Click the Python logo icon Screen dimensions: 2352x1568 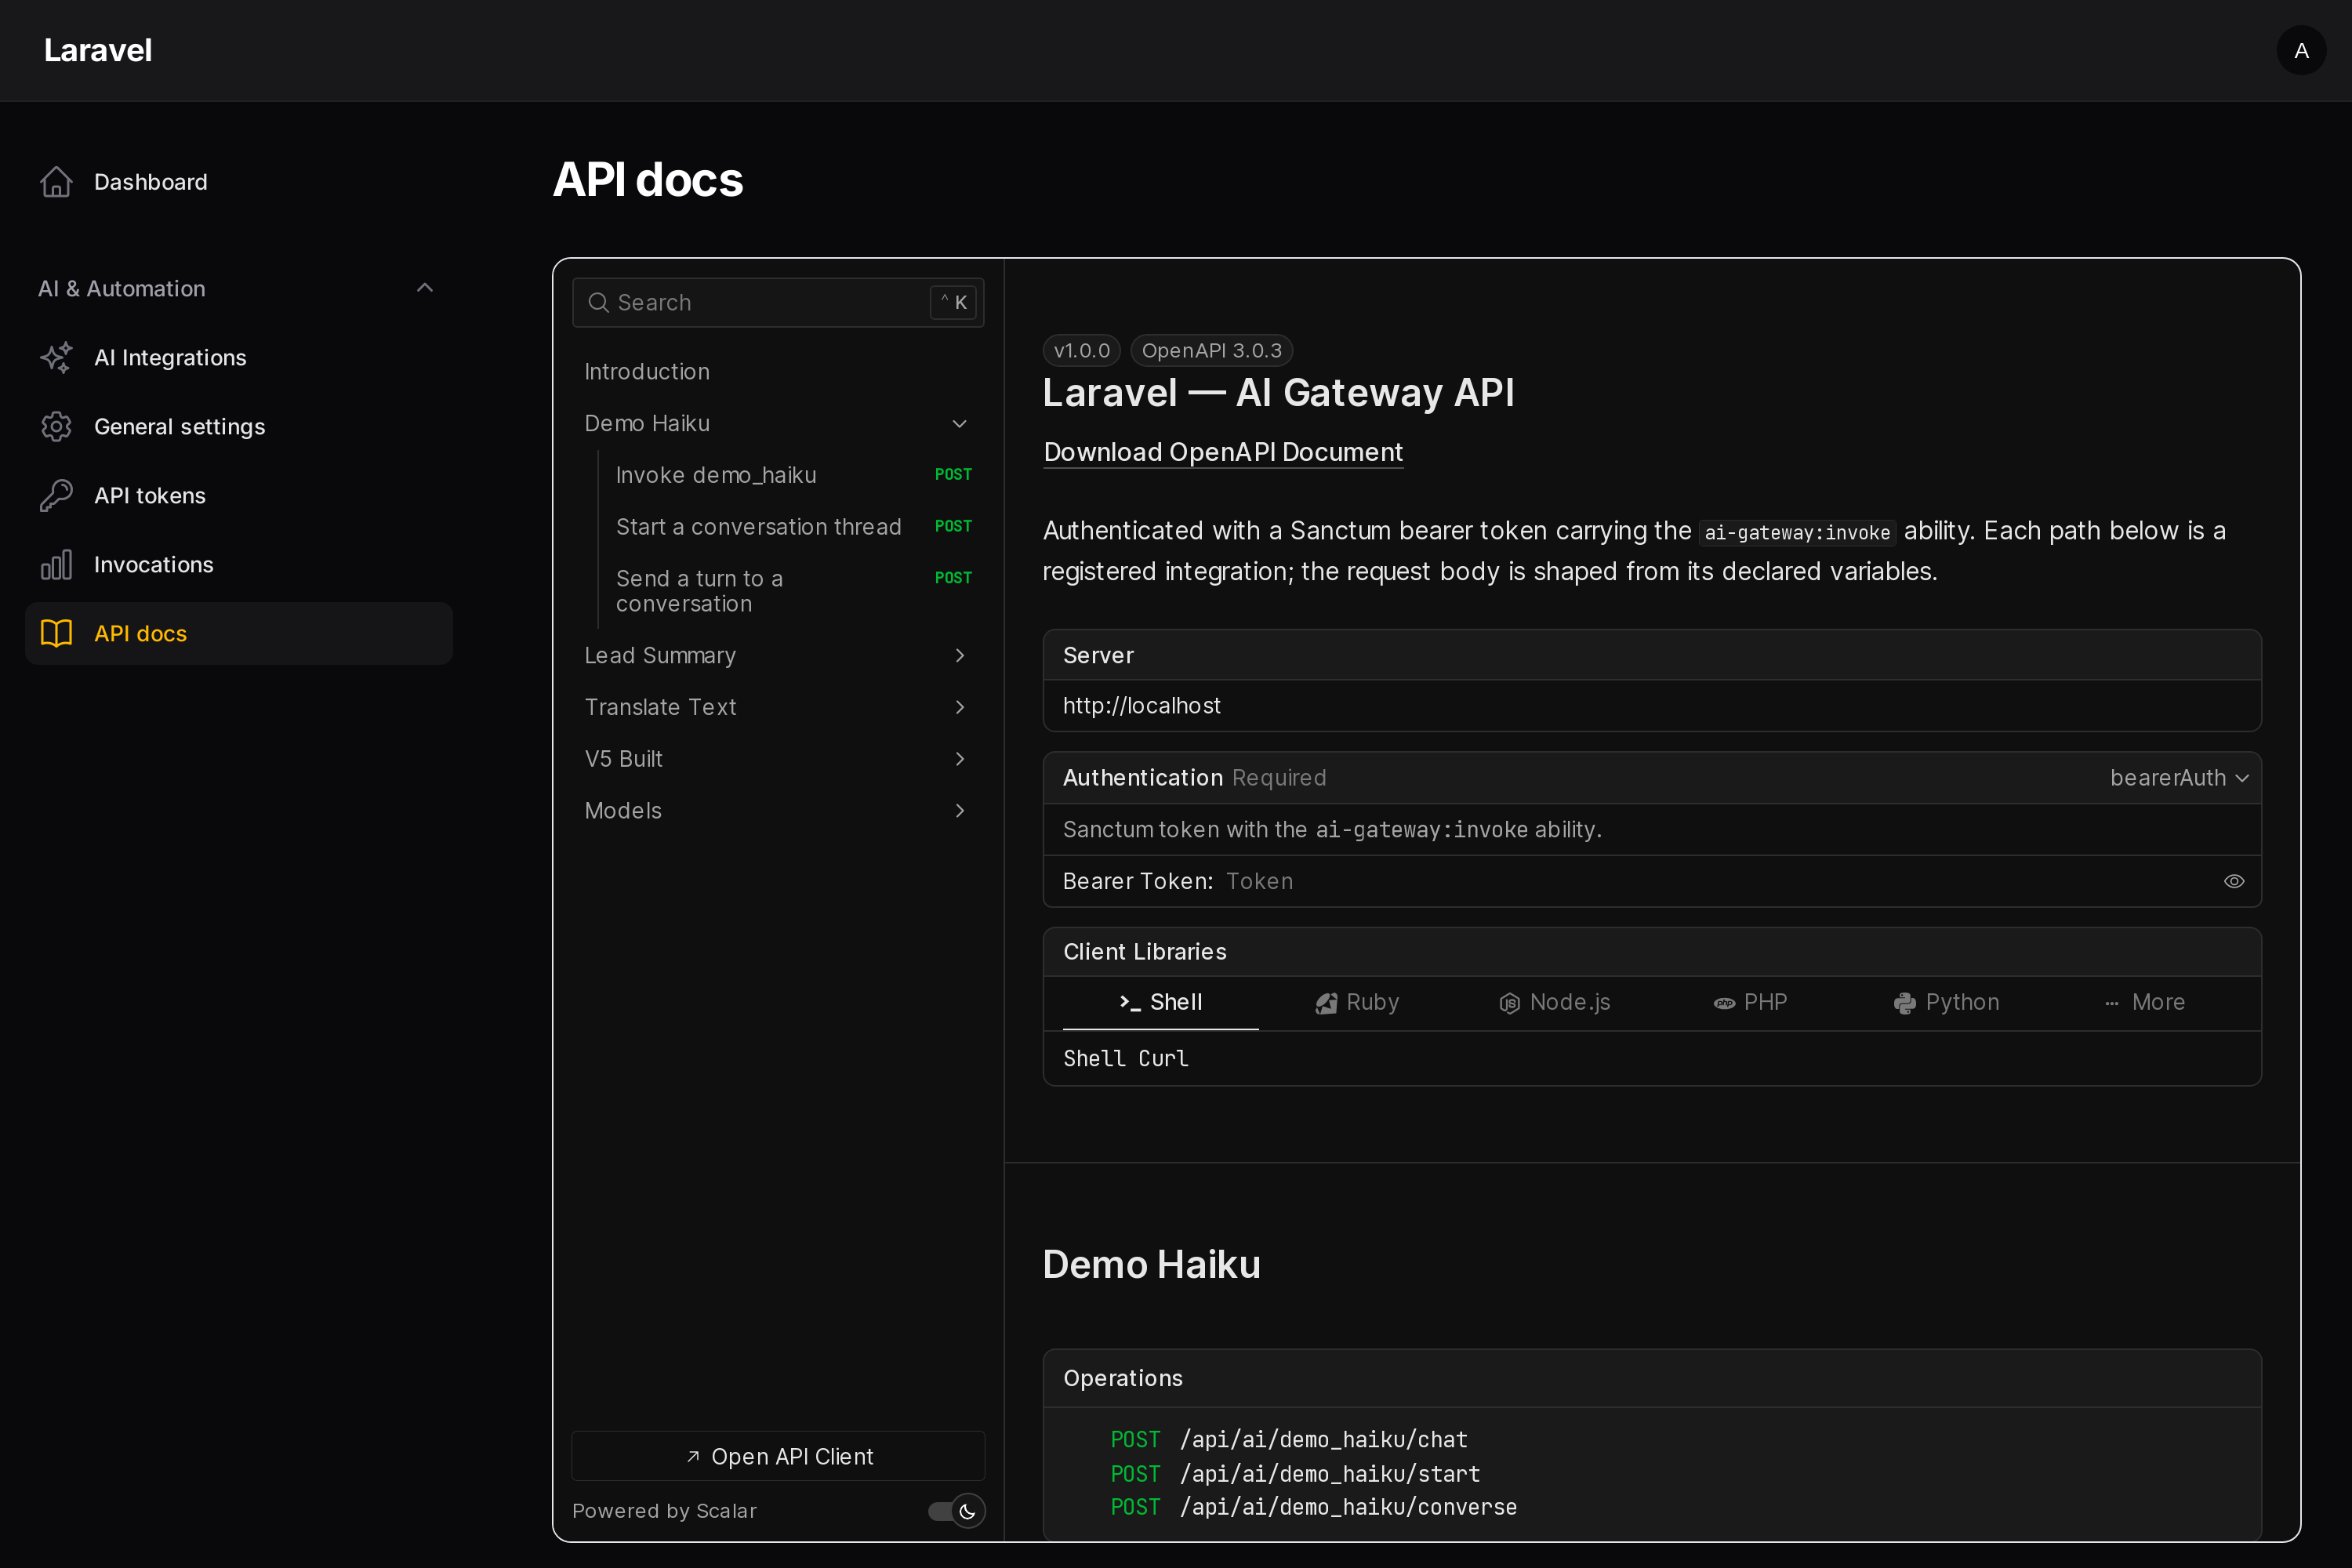(1905, 1003)
